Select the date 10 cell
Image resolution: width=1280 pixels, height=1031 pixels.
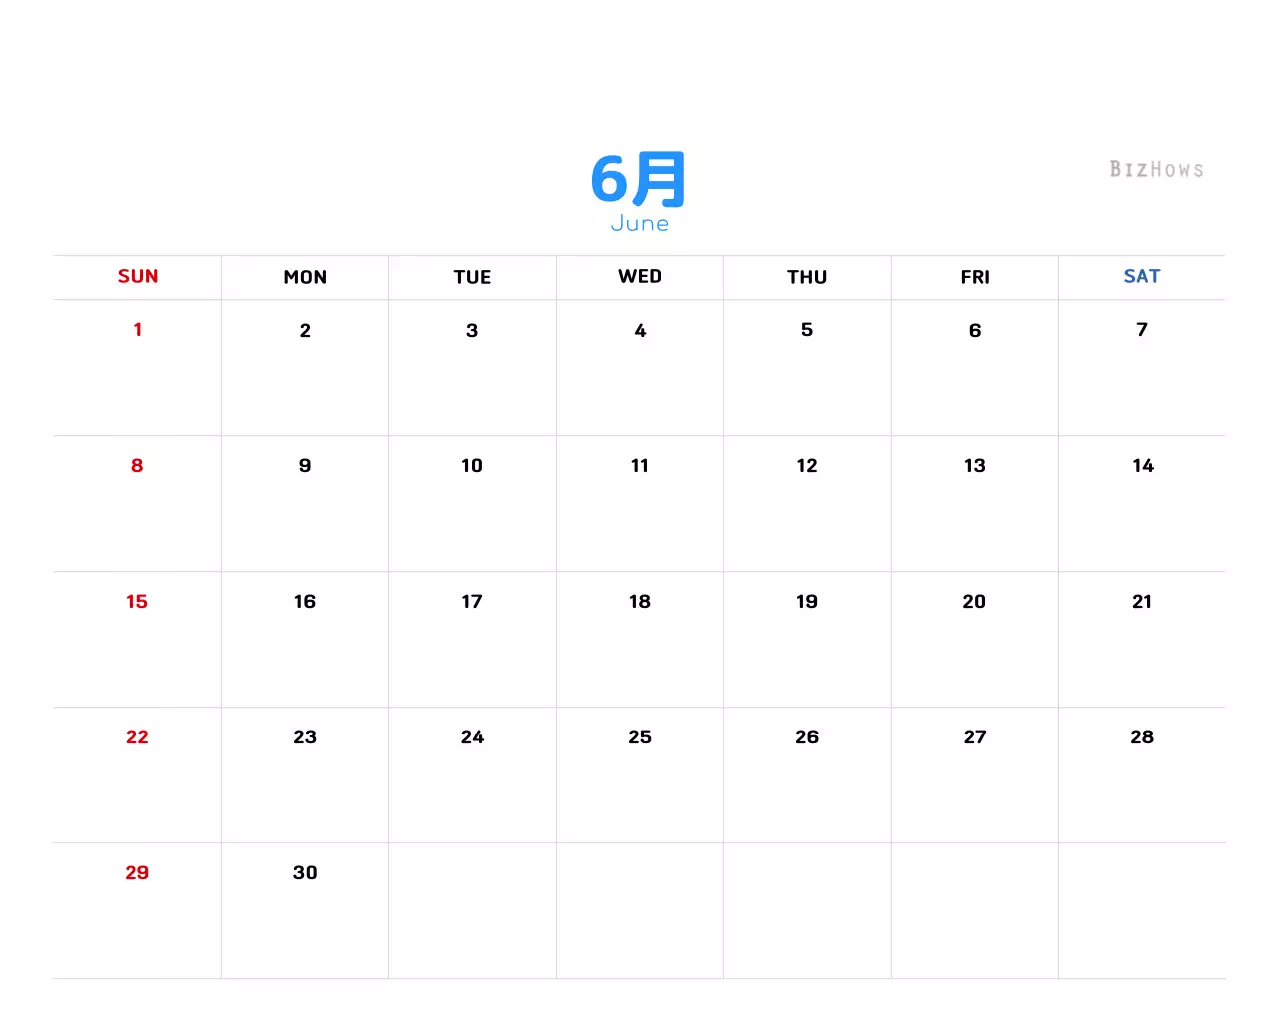472,466
